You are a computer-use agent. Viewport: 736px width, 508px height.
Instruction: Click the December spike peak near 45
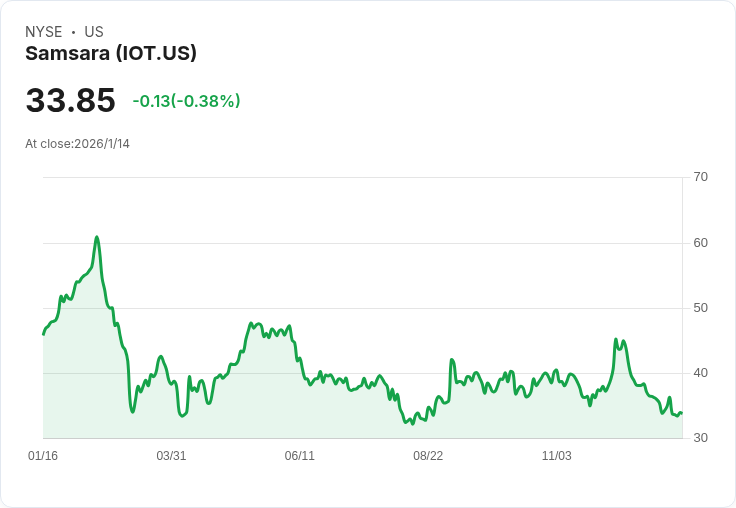(616, 340)
